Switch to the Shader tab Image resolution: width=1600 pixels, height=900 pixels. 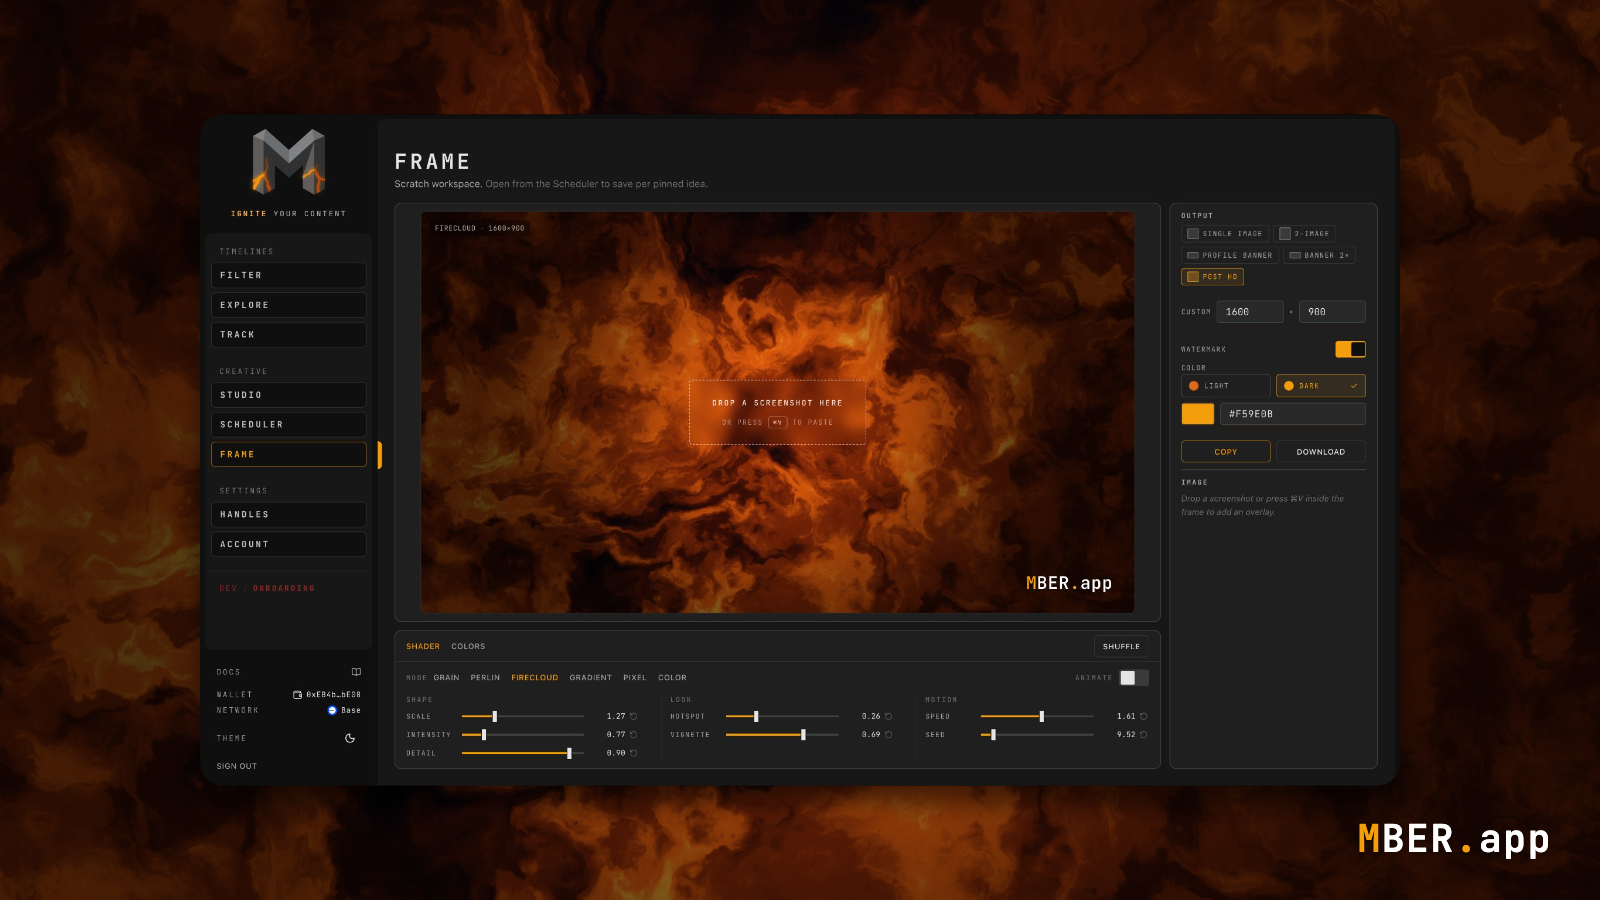(423, 646)
